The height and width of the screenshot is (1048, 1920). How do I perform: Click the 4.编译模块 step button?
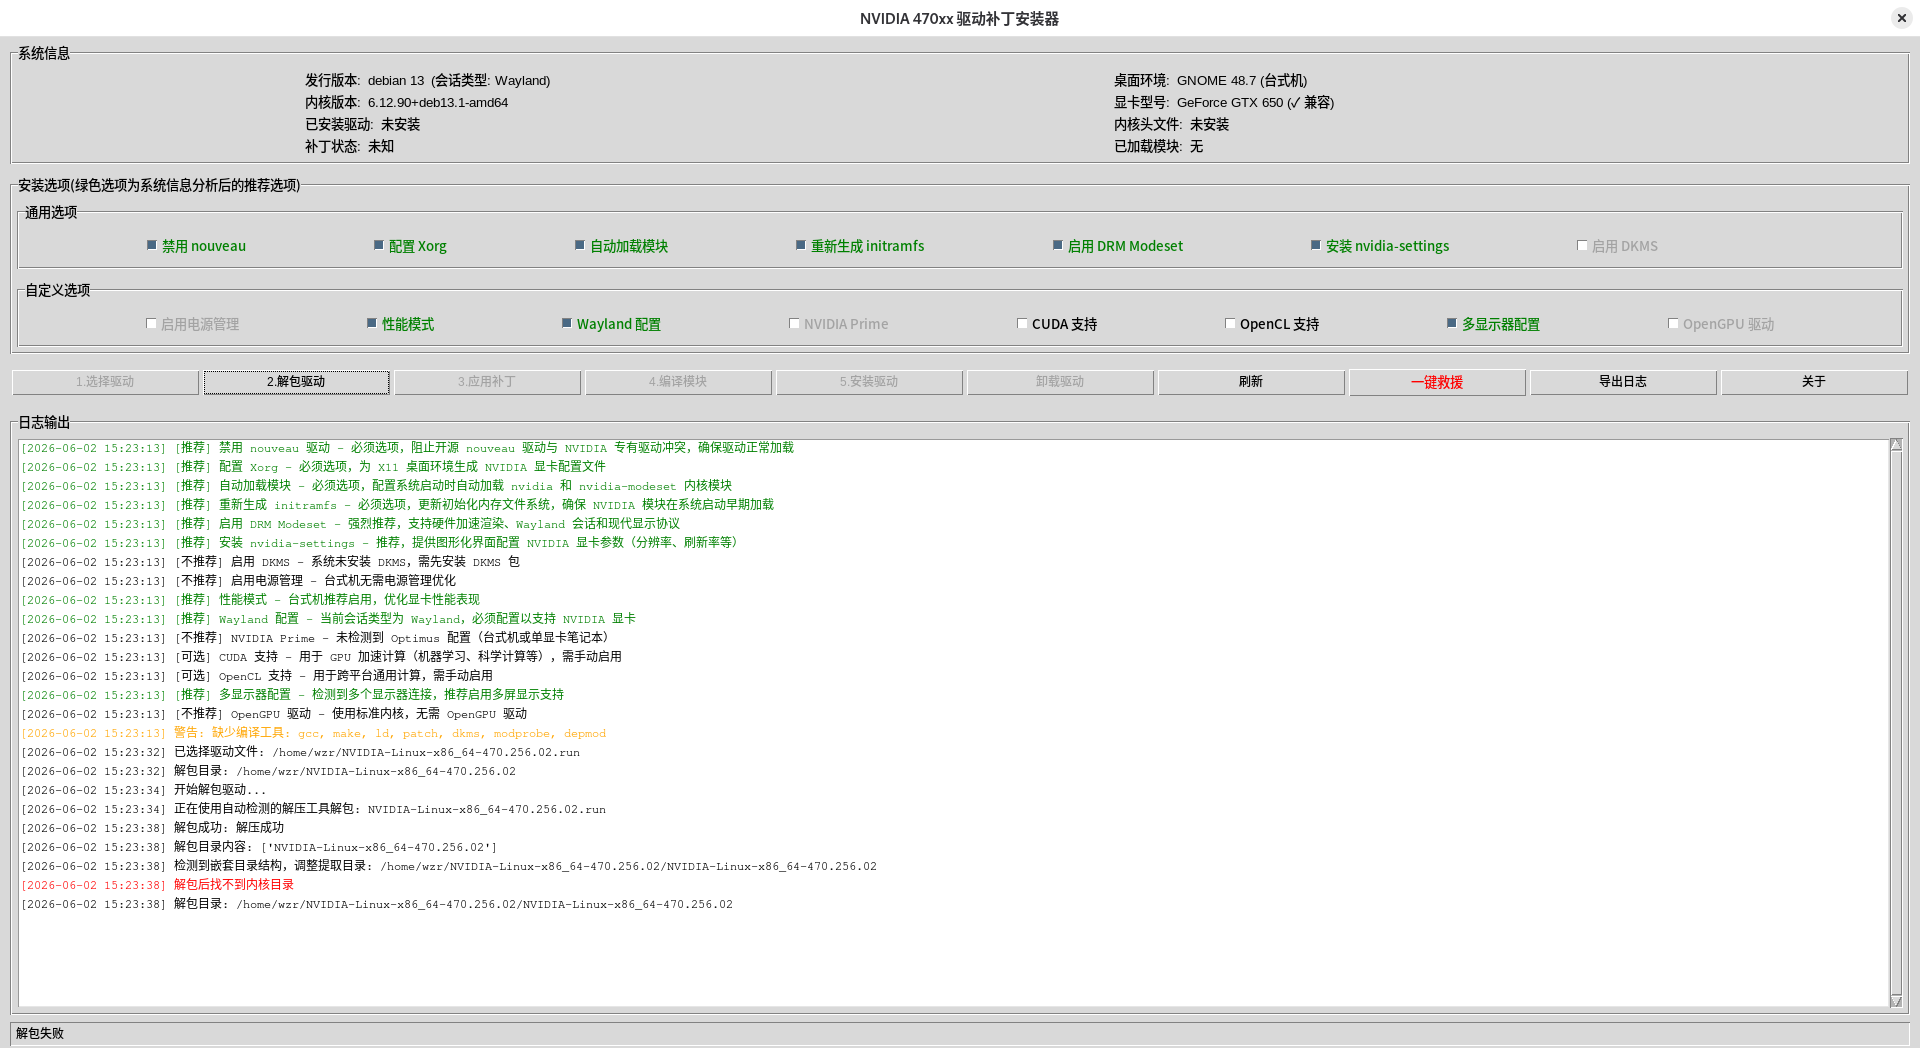pyautogui.click(x=678, y=382)
